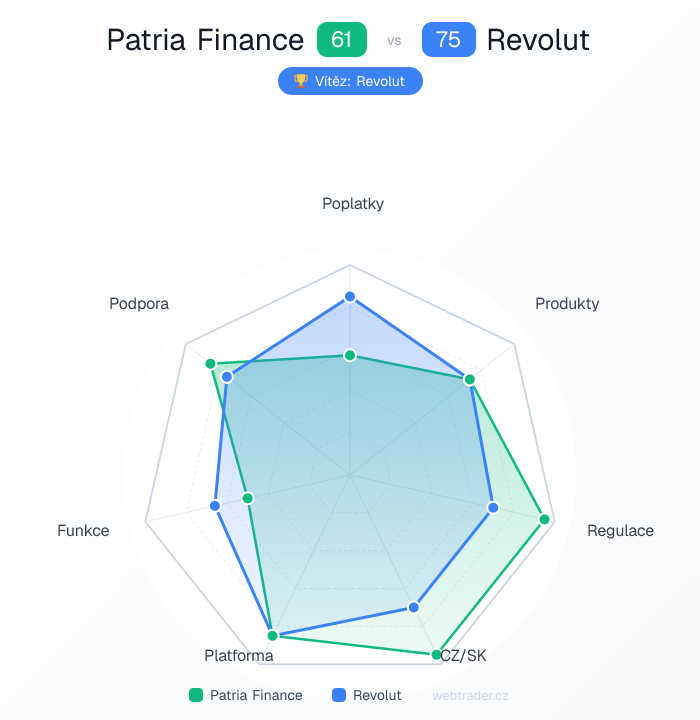This screenshot has width=700, height=720.
Task: Toggle Revolut legend entry
Action: [367, 695]
